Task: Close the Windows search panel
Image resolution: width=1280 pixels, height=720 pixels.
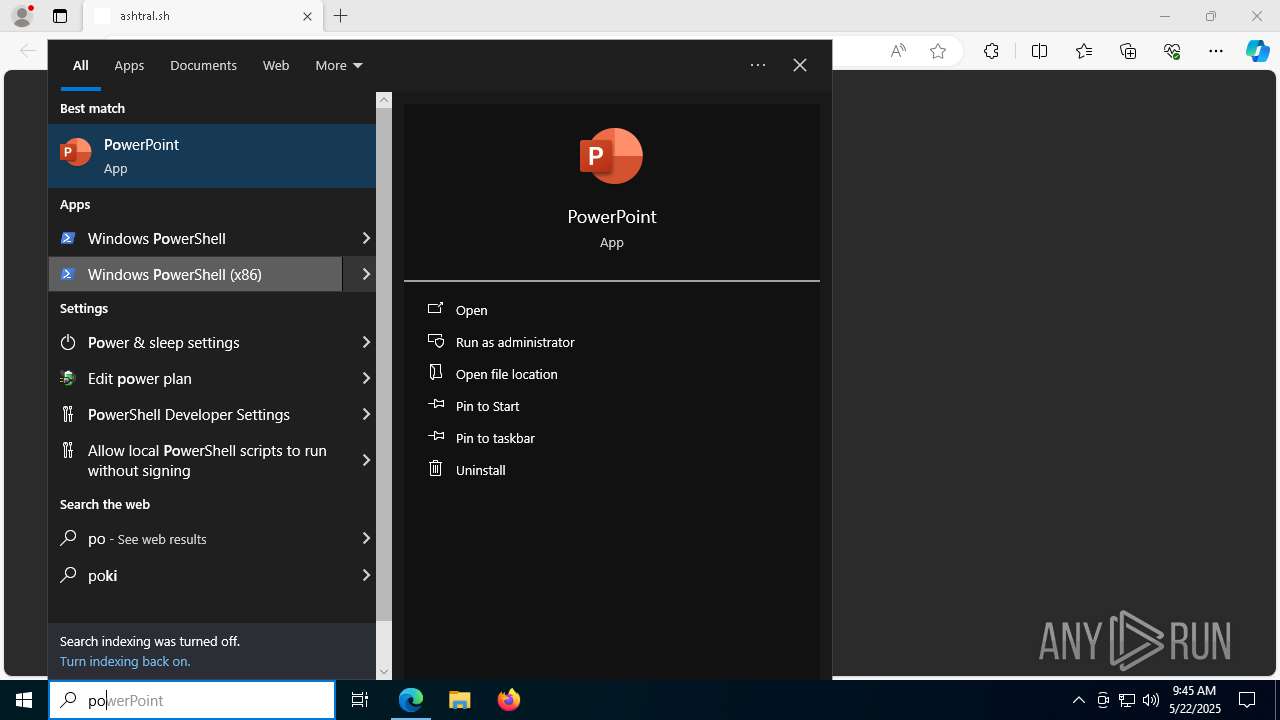Action: click(800, 65)
